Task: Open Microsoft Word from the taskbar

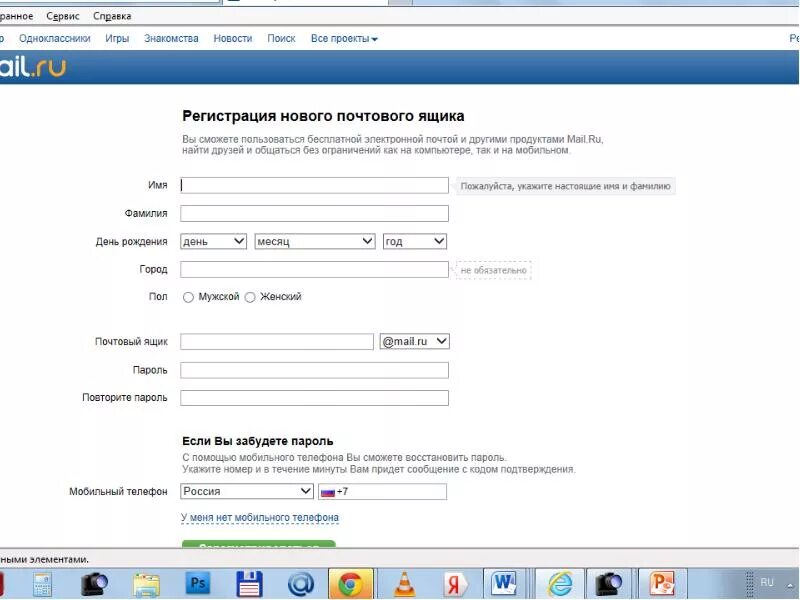Action: pyautogui.click(x=504, y=584)
